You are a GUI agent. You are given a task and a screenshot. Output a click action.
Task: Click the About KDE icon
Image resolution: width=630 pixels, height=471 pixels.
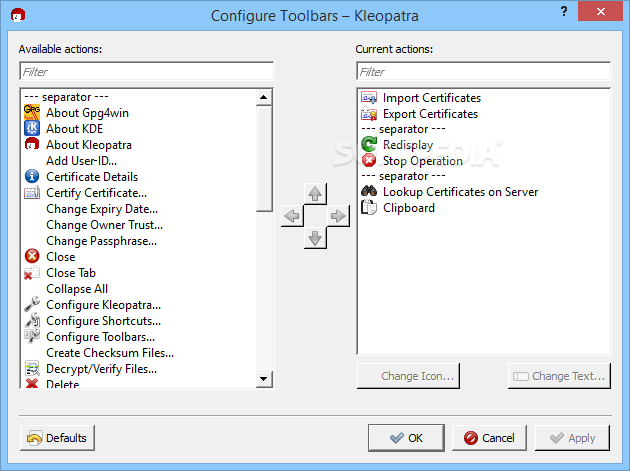click(32, 129)
